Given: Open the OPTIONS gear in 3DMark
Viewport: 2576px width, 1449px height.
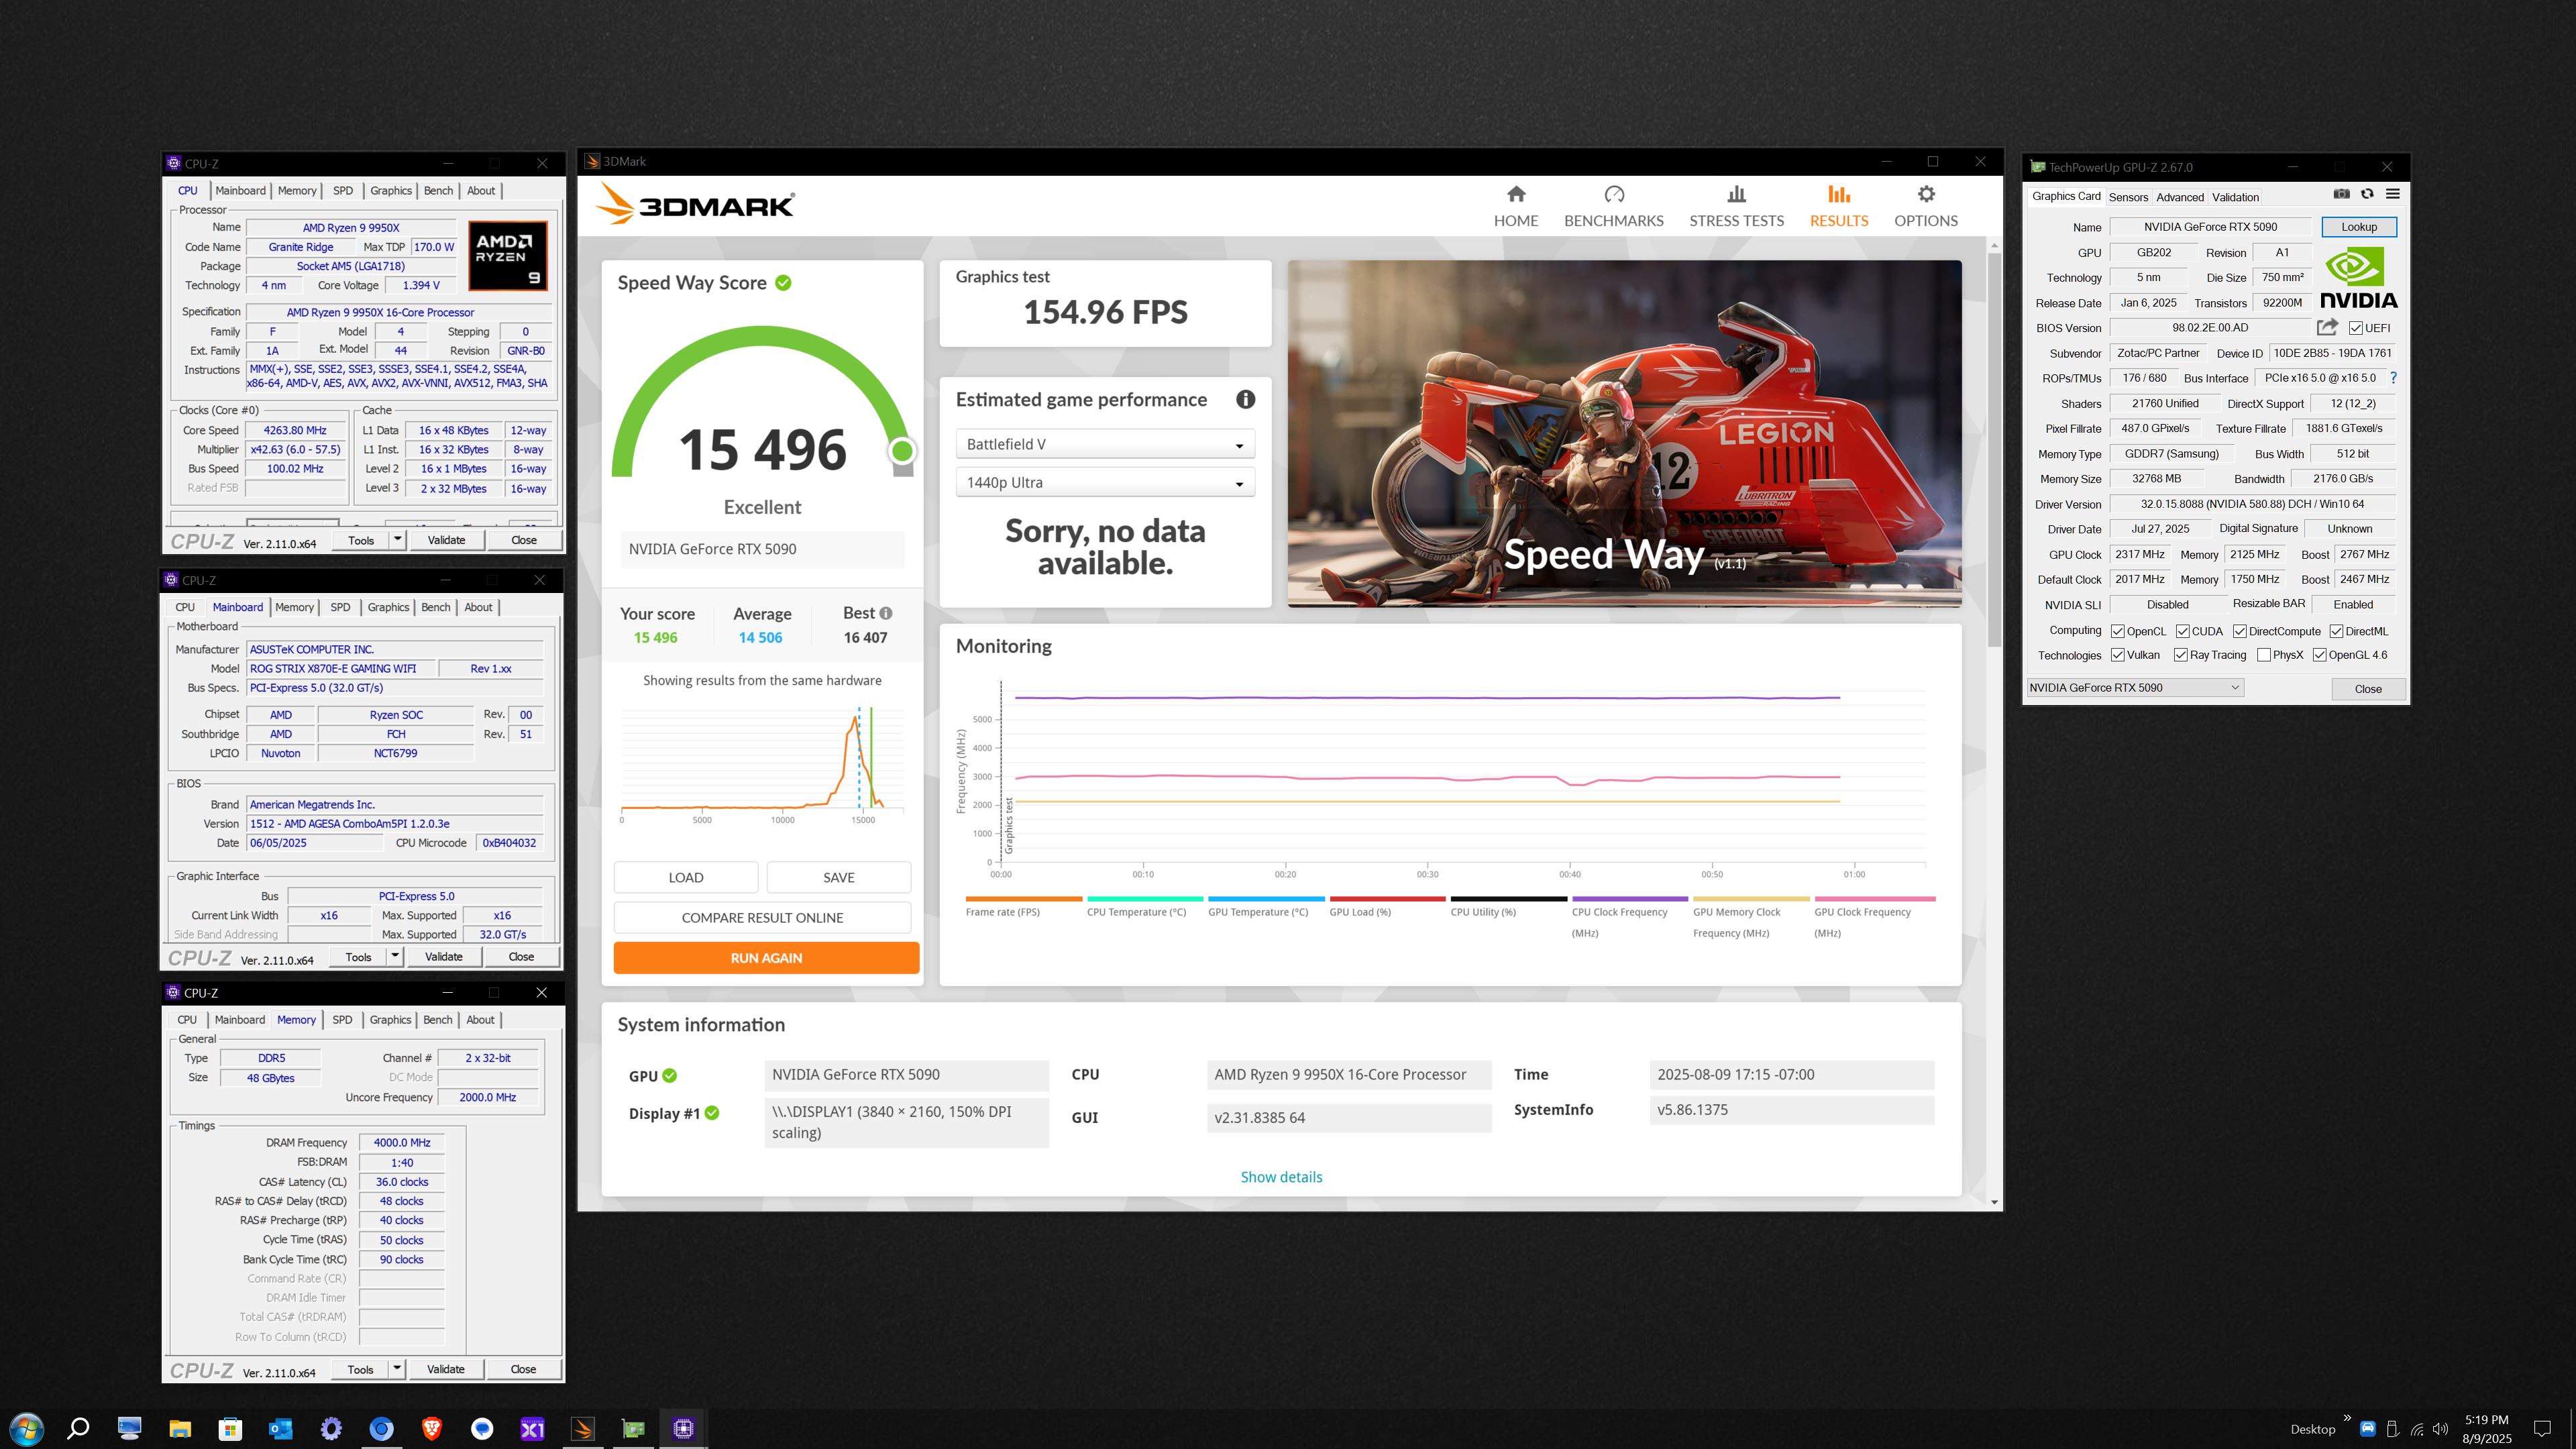Looking at the screenshot, I should 1926,194.
